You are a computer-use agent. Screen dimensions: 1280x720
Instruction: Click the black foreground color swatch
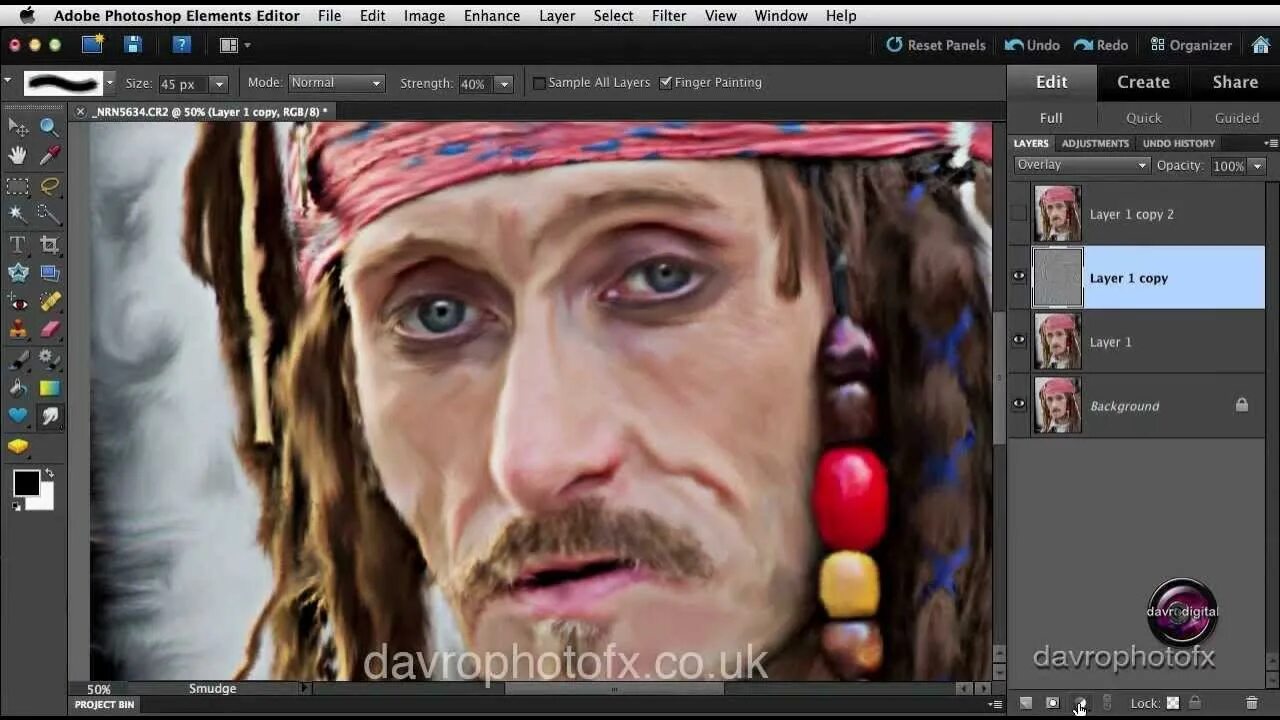pos(26,484)
